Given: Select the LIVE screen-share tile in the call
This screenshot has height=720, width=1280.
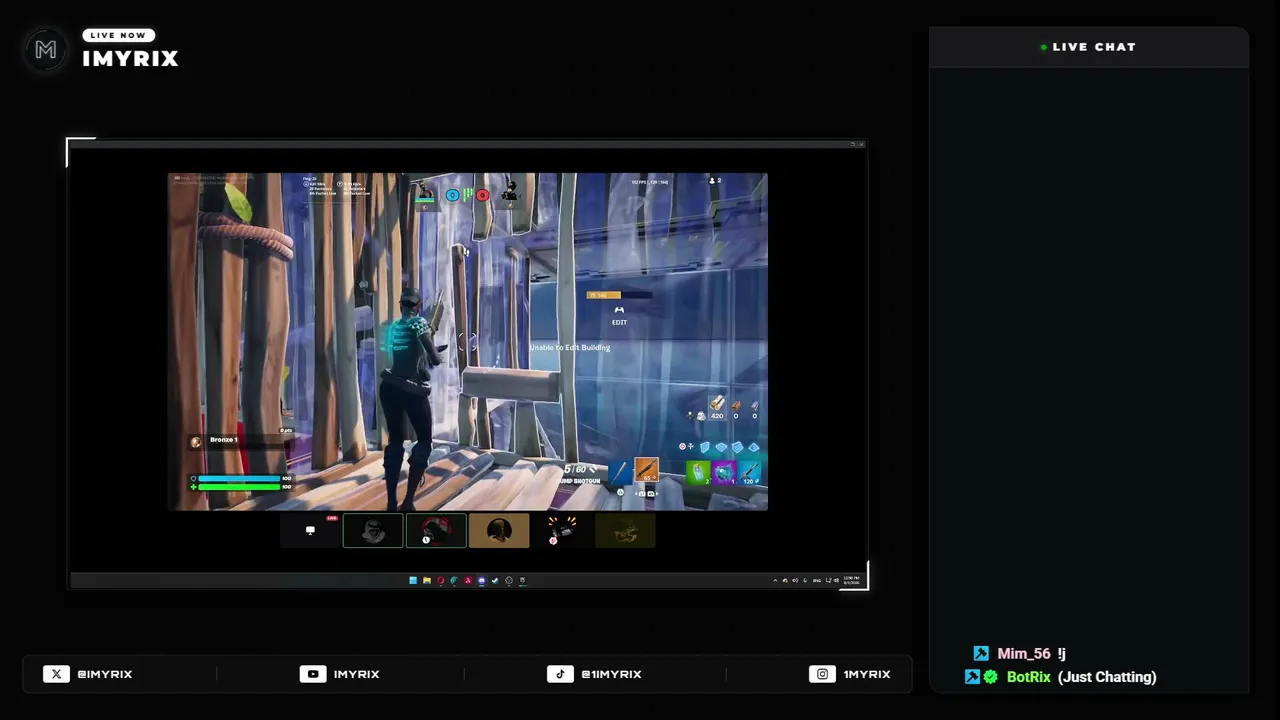Looking at the screenshot, I should [310, 531].
